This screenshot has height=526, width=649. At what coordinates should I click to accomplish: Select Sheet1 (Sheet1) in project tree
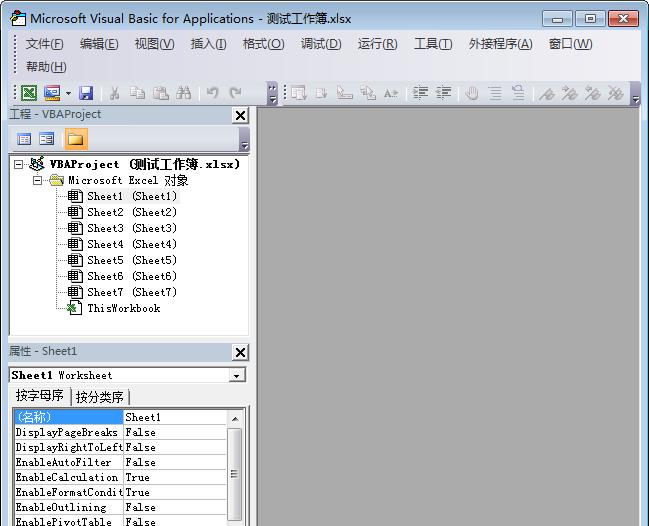point(132,196)
